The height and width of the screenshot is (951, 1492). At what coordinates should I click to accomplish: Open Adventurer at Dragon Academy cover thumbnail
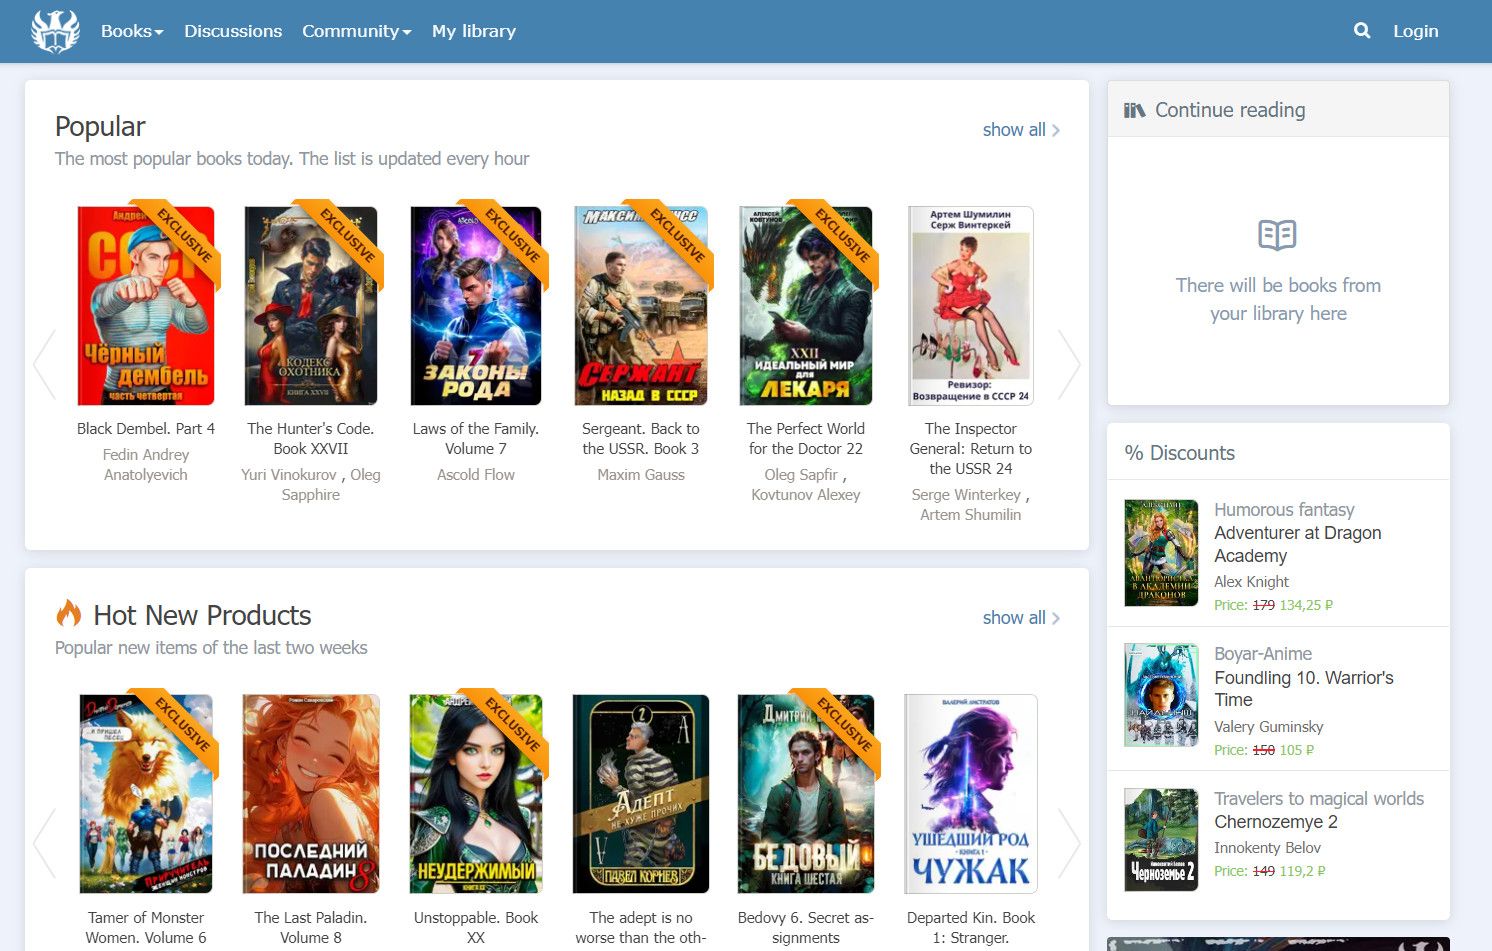[x=1161, y=553]
